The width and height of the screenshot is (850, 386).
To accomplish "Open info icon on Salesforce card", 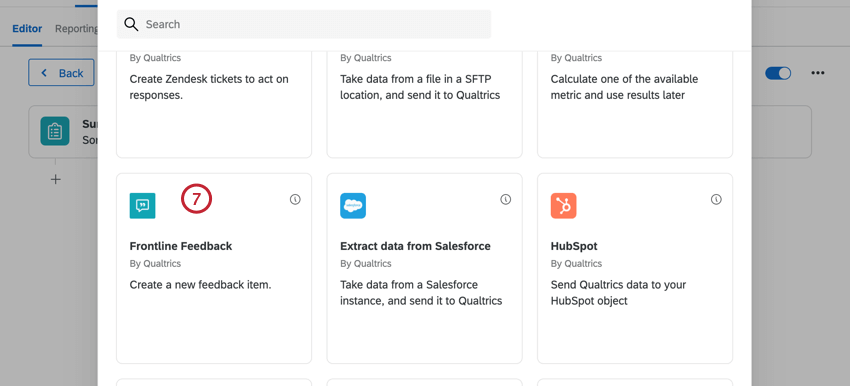I will 505,200.
